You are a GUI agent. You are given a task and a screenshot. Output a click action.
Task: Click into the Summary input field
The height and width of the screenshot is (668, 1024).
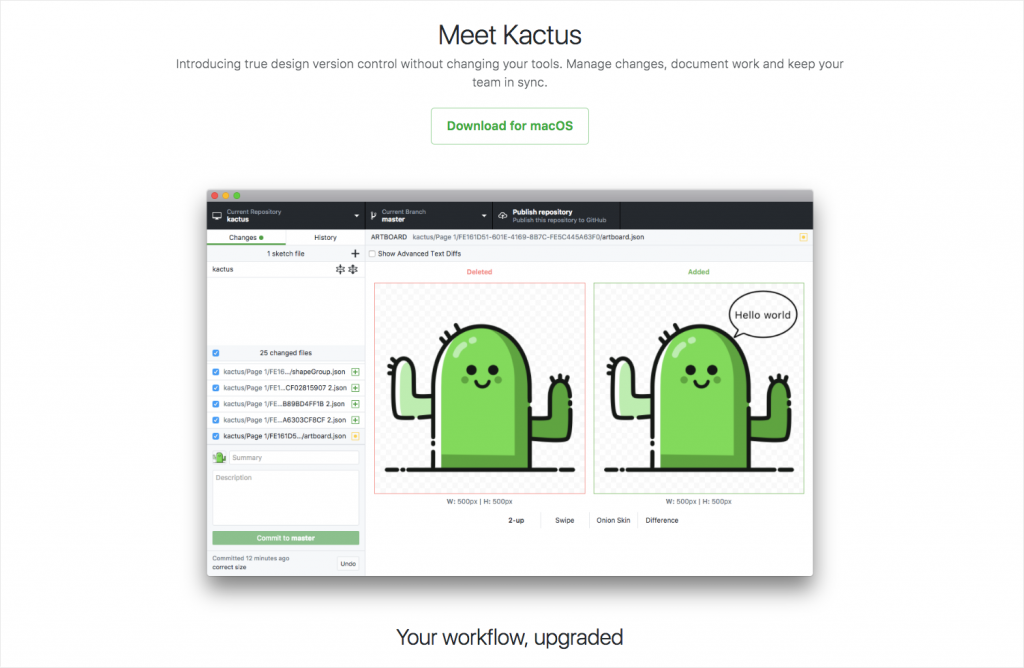pos(294,458)
